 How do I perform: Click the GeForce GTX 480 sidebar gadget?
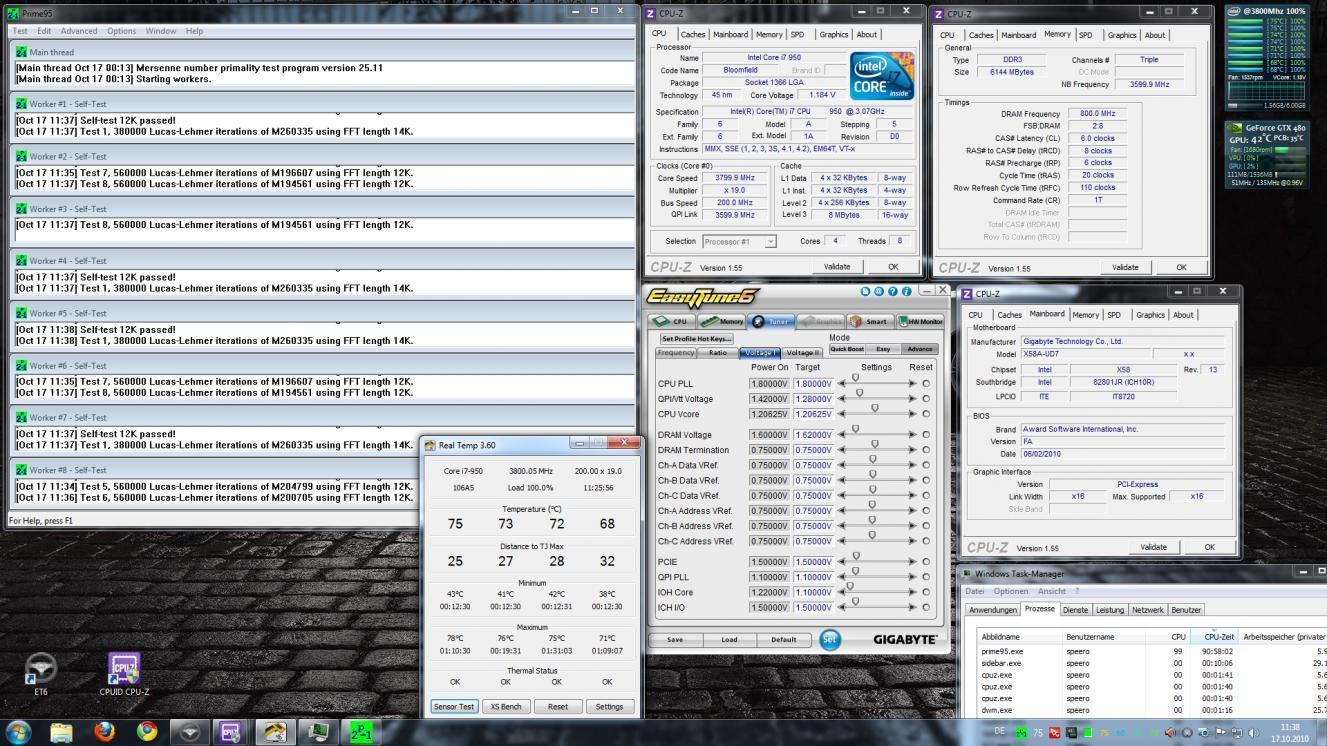point(1266,154)
